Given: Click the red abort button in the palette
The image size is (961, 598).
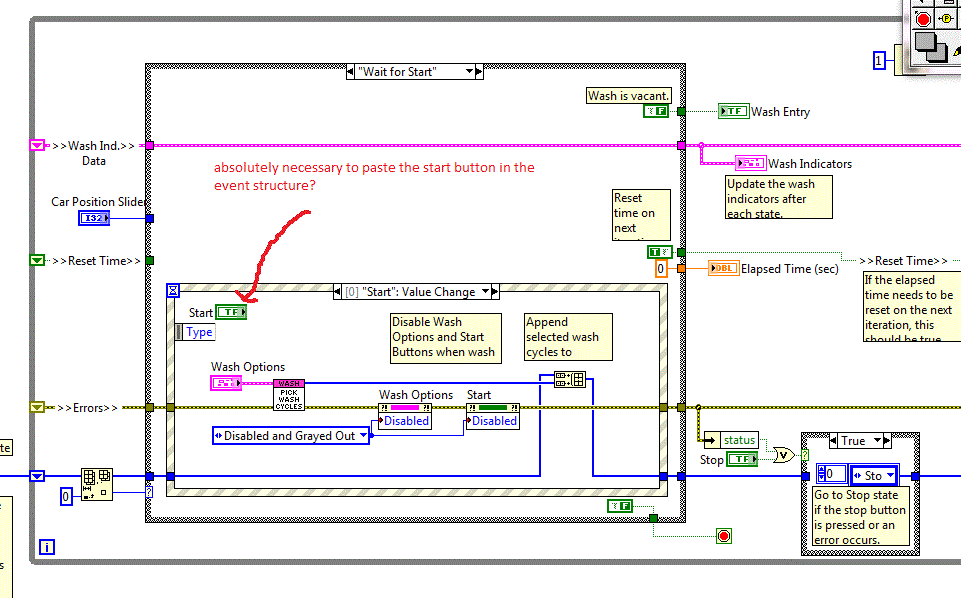Looking at the screenshot, I should coord(923,20).
